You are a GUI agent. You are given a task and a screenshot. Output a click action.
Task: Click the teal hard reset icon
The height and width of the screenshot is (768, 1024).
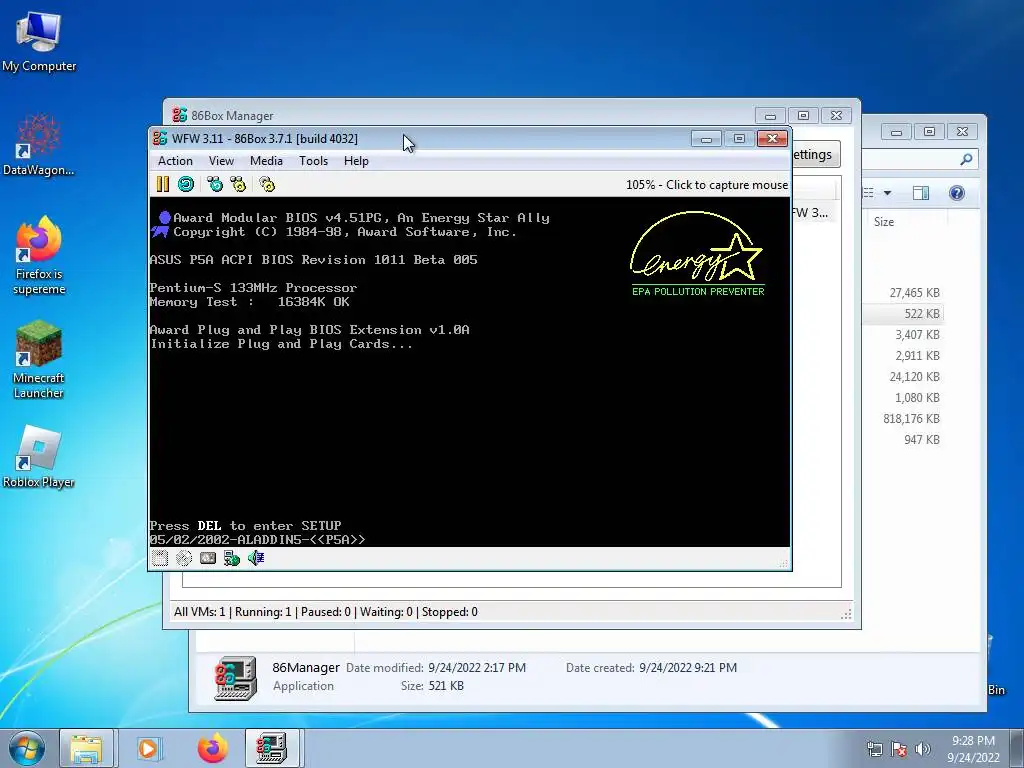click(186, 184)
